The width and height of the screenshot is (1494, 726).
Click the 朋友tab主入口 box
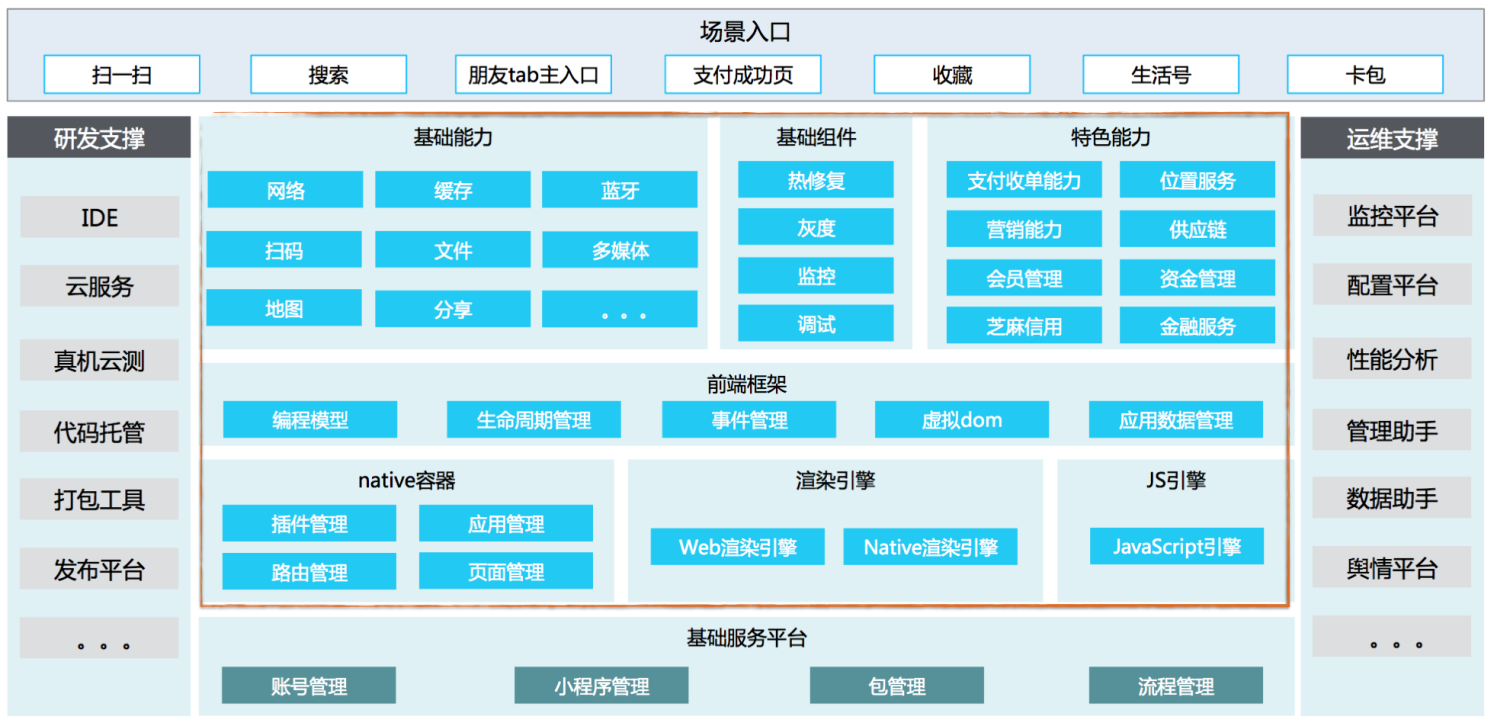point(533,75)
